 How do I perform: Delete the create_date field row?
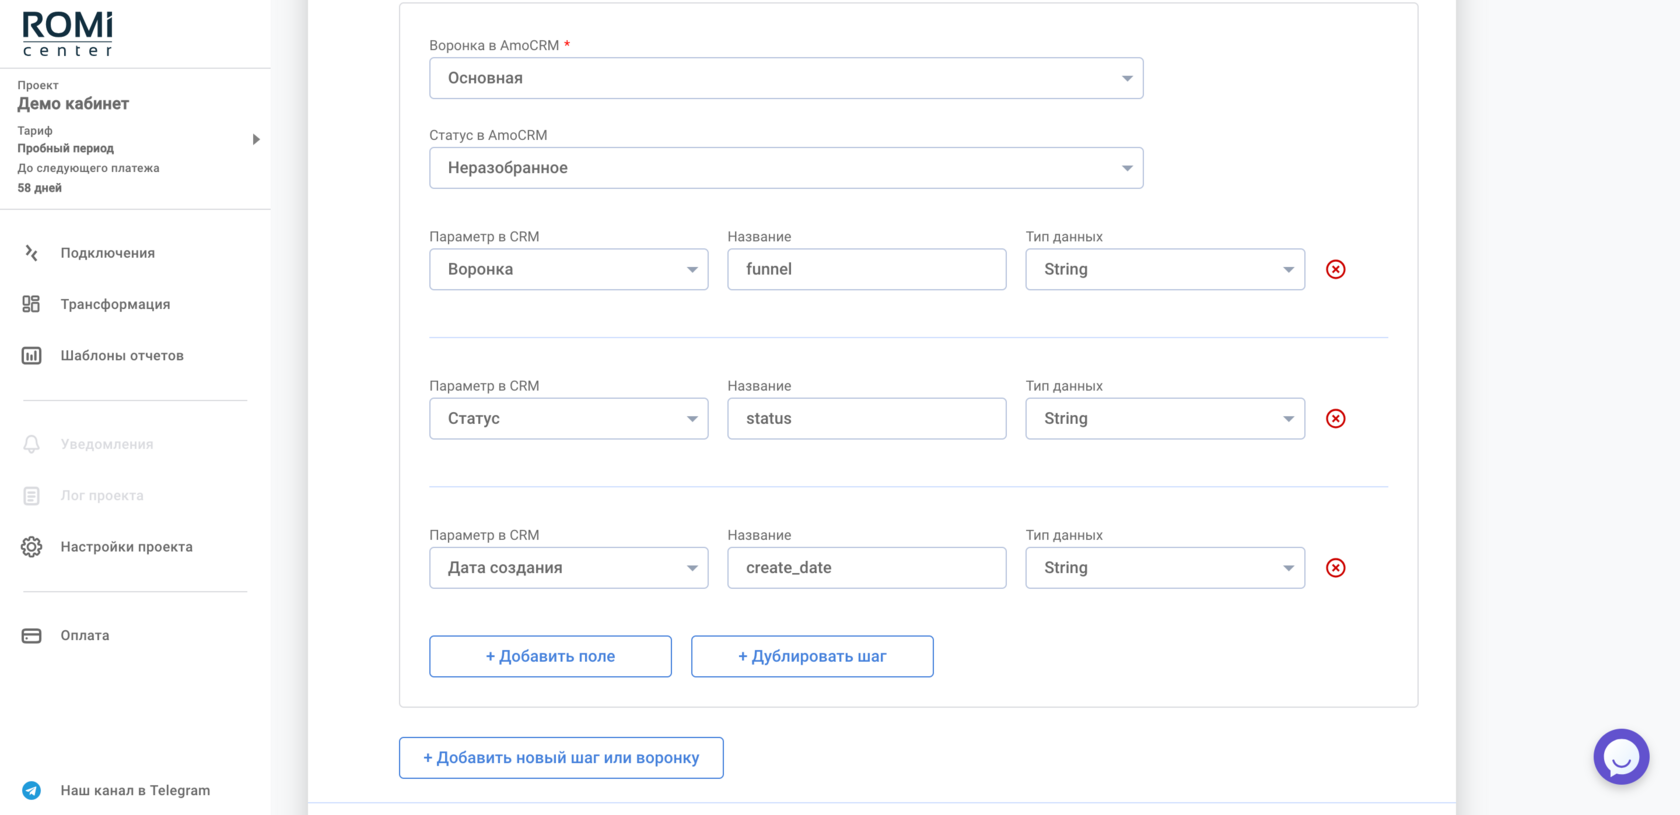(1335, 568)
